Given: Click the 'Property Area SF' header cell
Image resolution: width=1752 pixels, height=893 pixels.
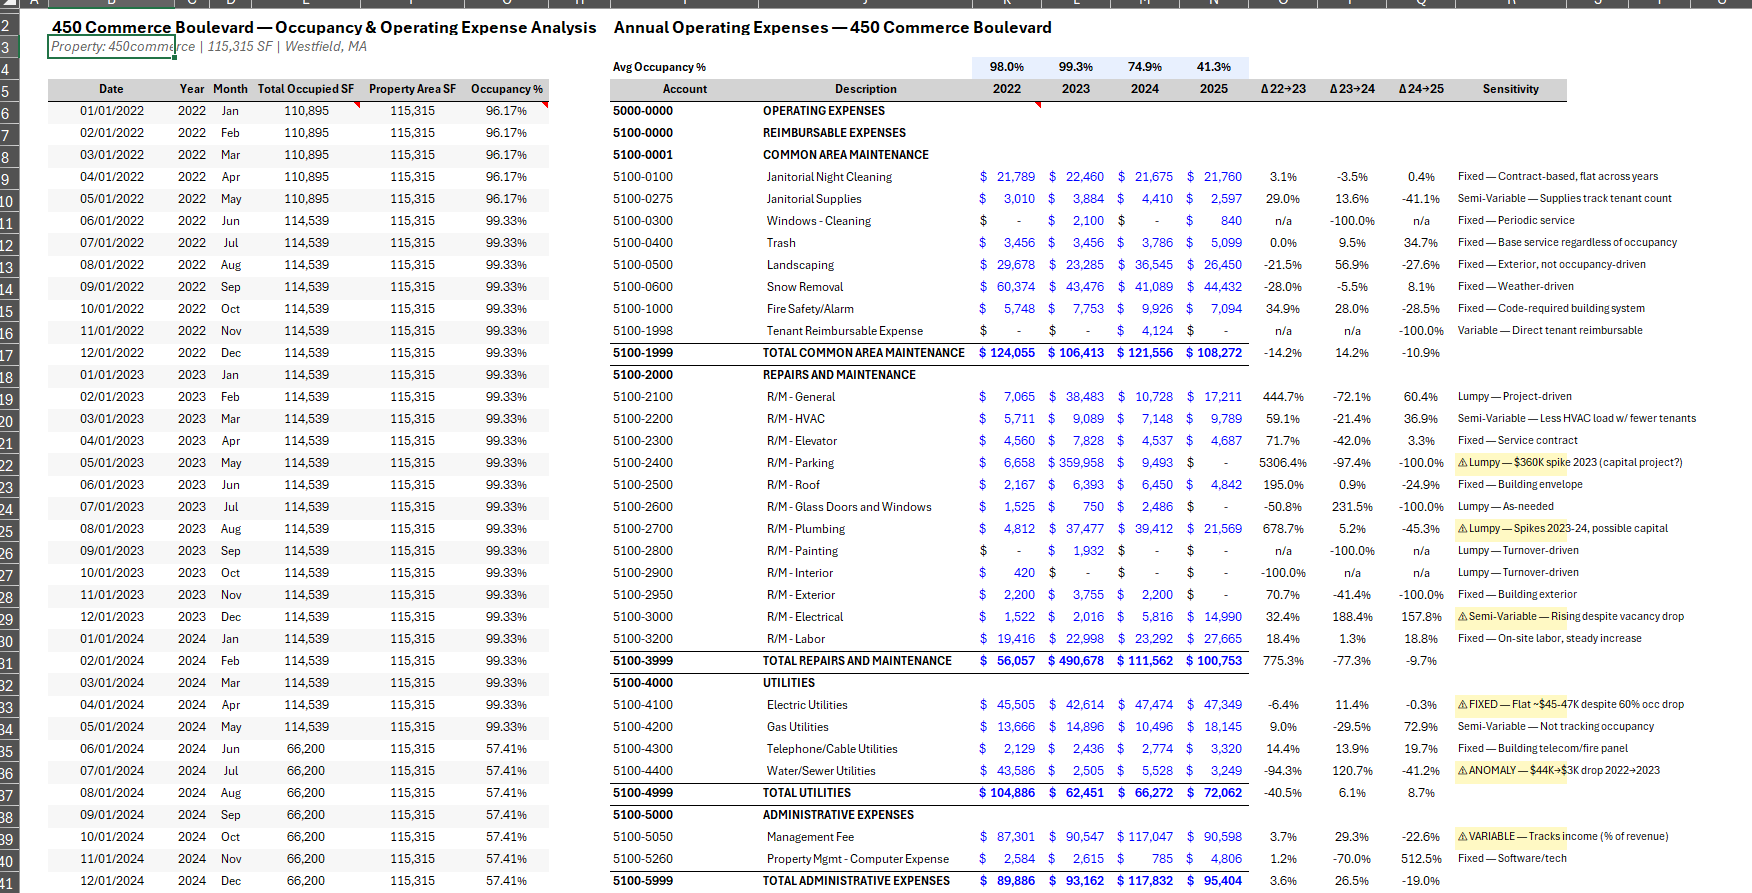Looking at the screenshot, I should click(412, 89).
